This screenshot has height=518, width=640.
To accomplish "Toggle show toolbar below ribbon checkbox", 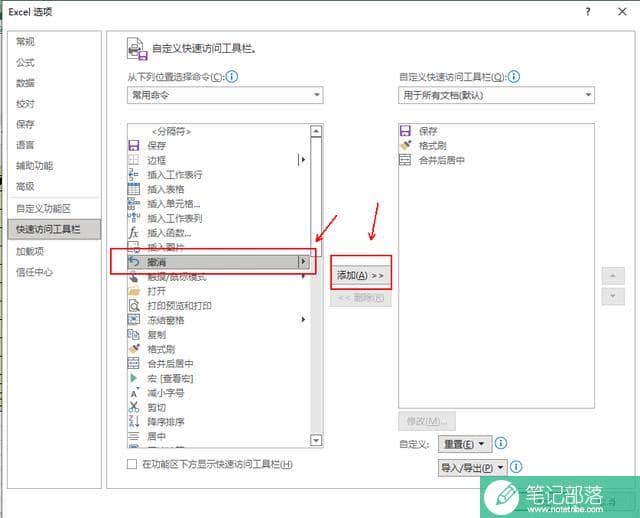I will click(132, 464).
